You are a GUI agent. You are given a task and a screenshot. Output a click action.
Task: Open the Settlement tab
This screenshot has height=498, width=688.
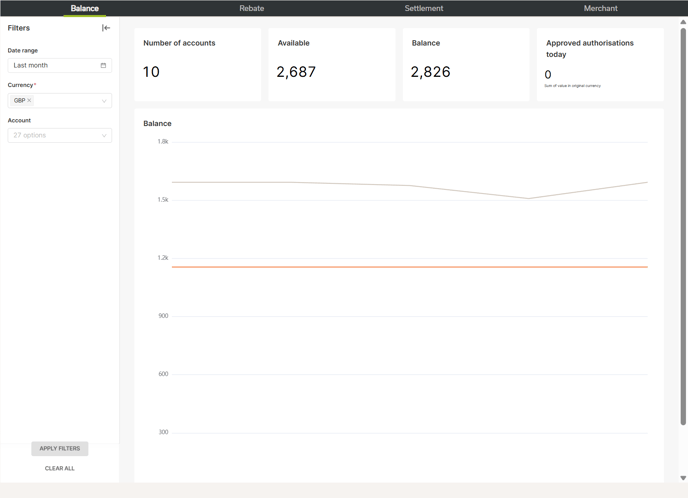click(424, 8)
